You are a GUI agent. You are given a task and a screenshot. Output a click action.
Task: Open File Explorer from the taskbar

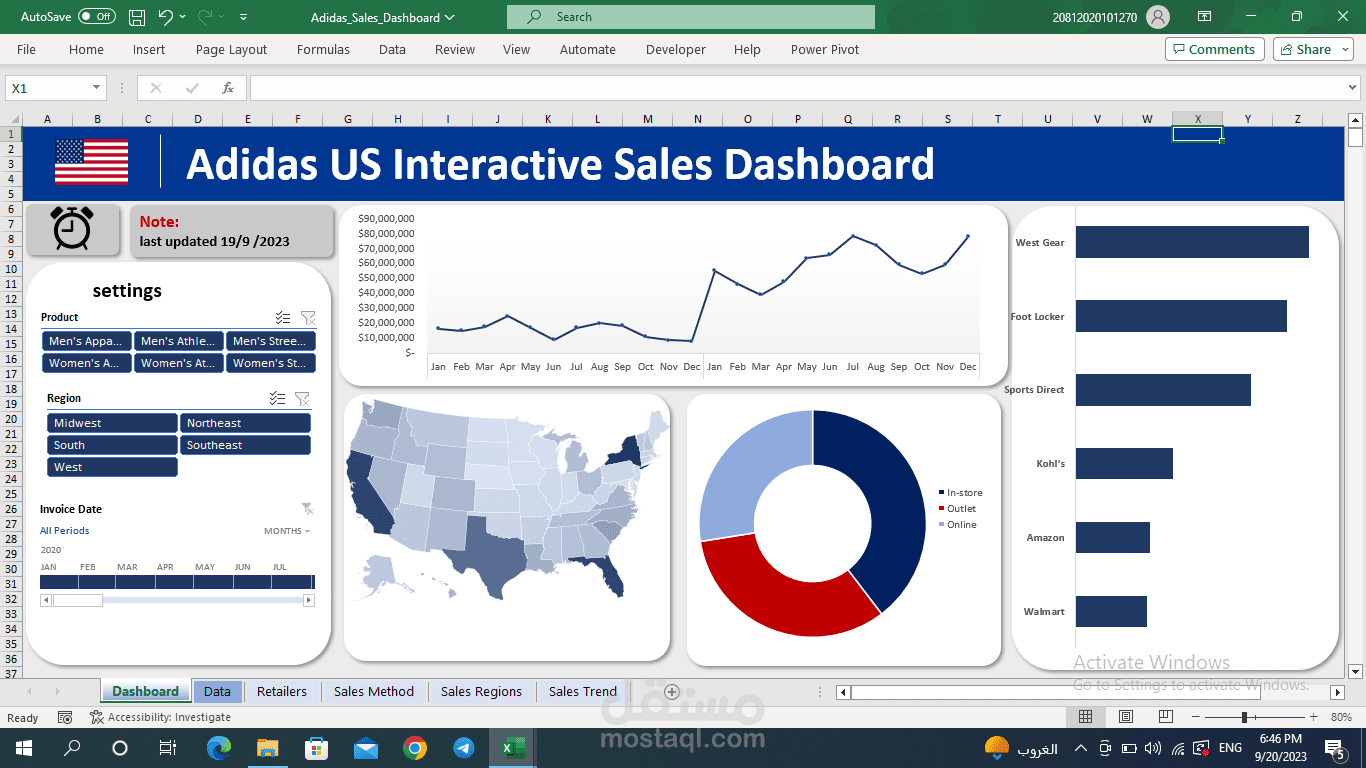267,748
